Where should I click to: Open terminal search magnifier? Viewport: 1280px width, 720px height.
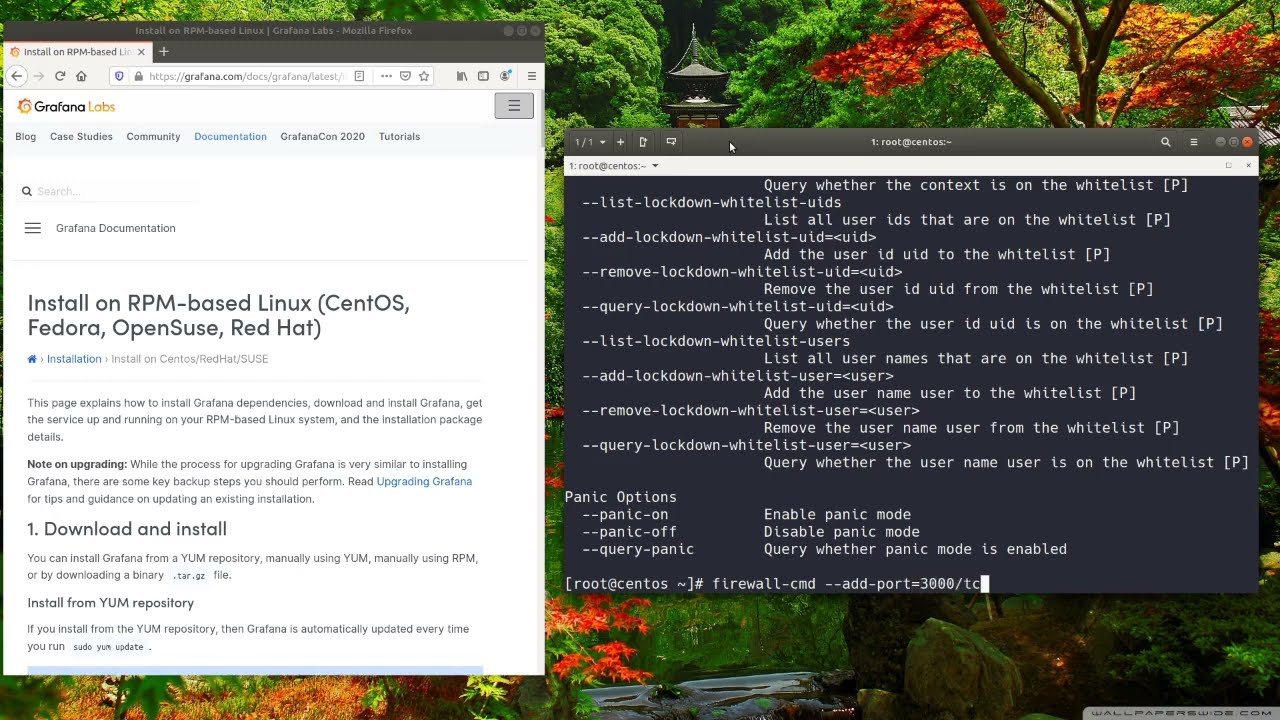1165,142
